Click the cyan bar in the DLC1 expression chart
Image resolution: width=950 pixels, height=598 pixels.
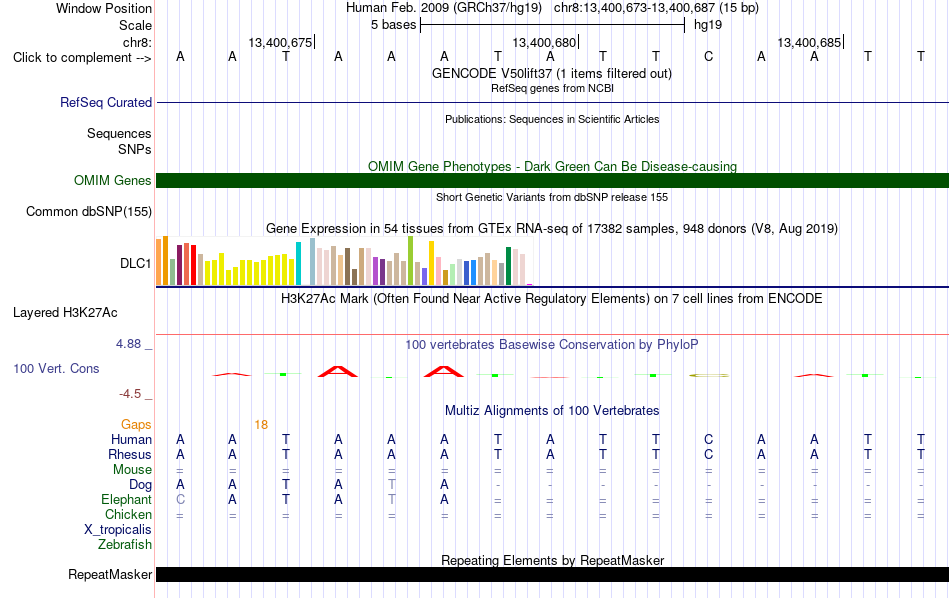[298, 264]
